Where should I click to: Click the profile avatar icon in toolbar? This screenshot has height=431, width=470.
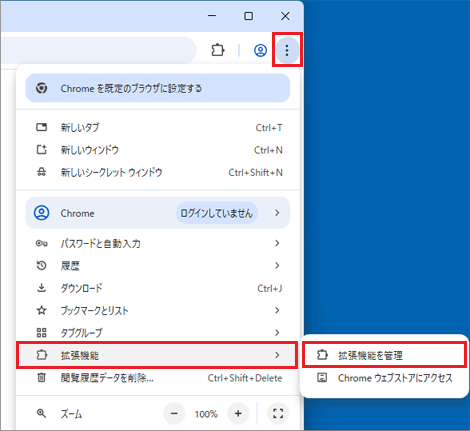(260, 50)
